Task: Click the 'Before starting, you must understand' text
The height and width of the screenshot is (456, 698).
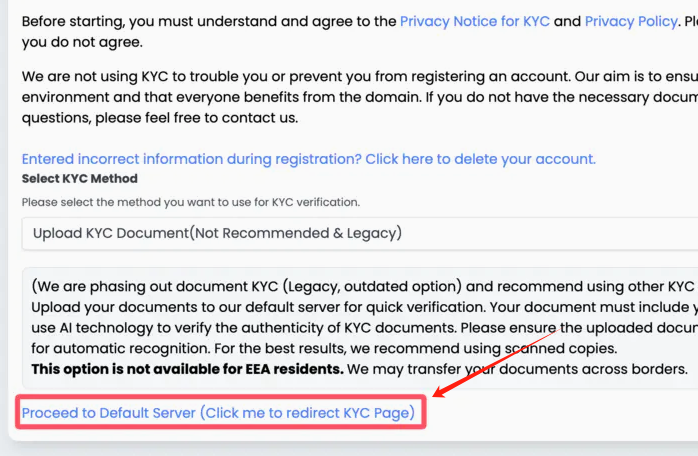Action: point(200,21)
